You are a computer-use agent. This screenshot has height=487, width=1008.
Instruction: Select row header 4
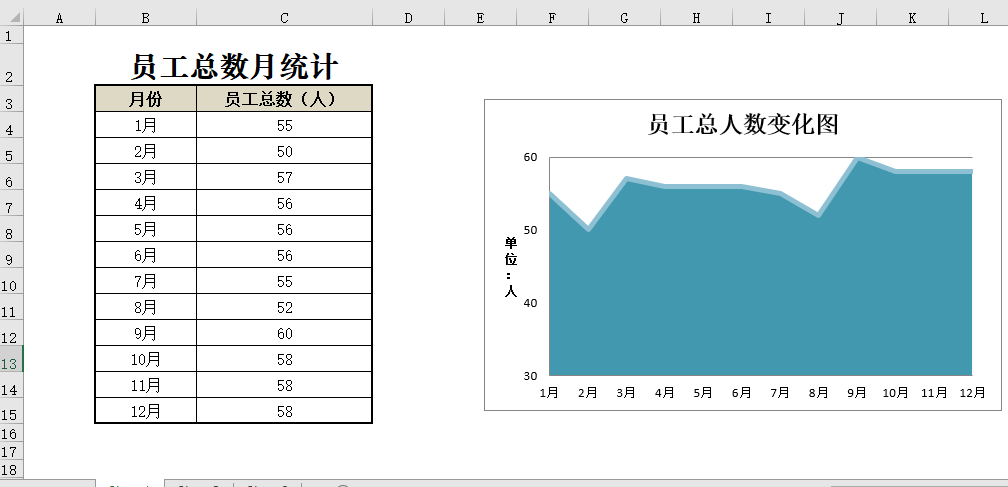click(10, 130)
